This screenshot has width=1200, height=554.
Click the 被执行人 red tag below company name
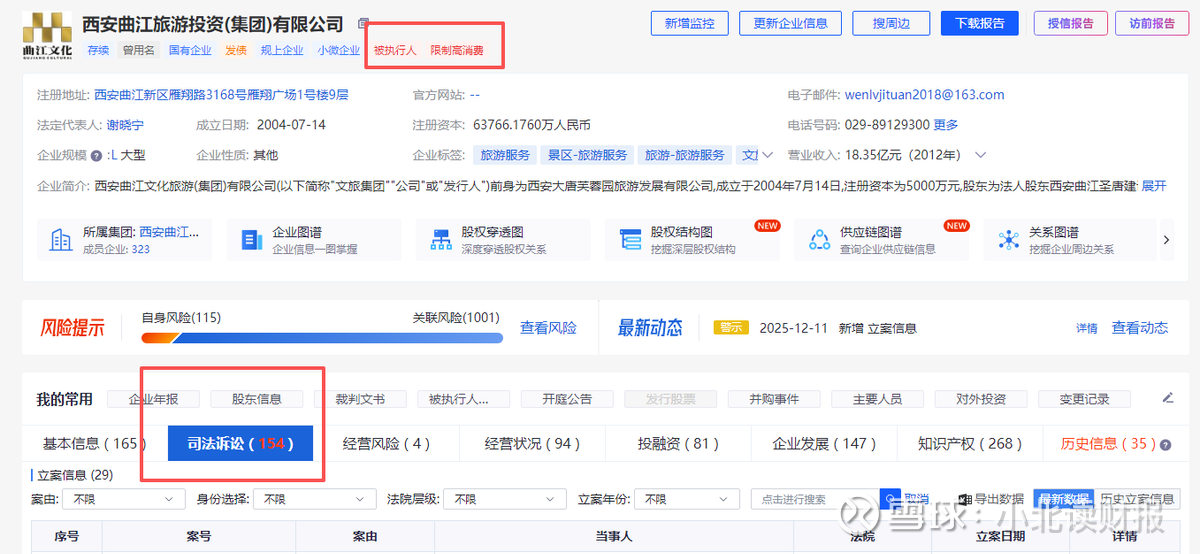(x=395, y=50)
